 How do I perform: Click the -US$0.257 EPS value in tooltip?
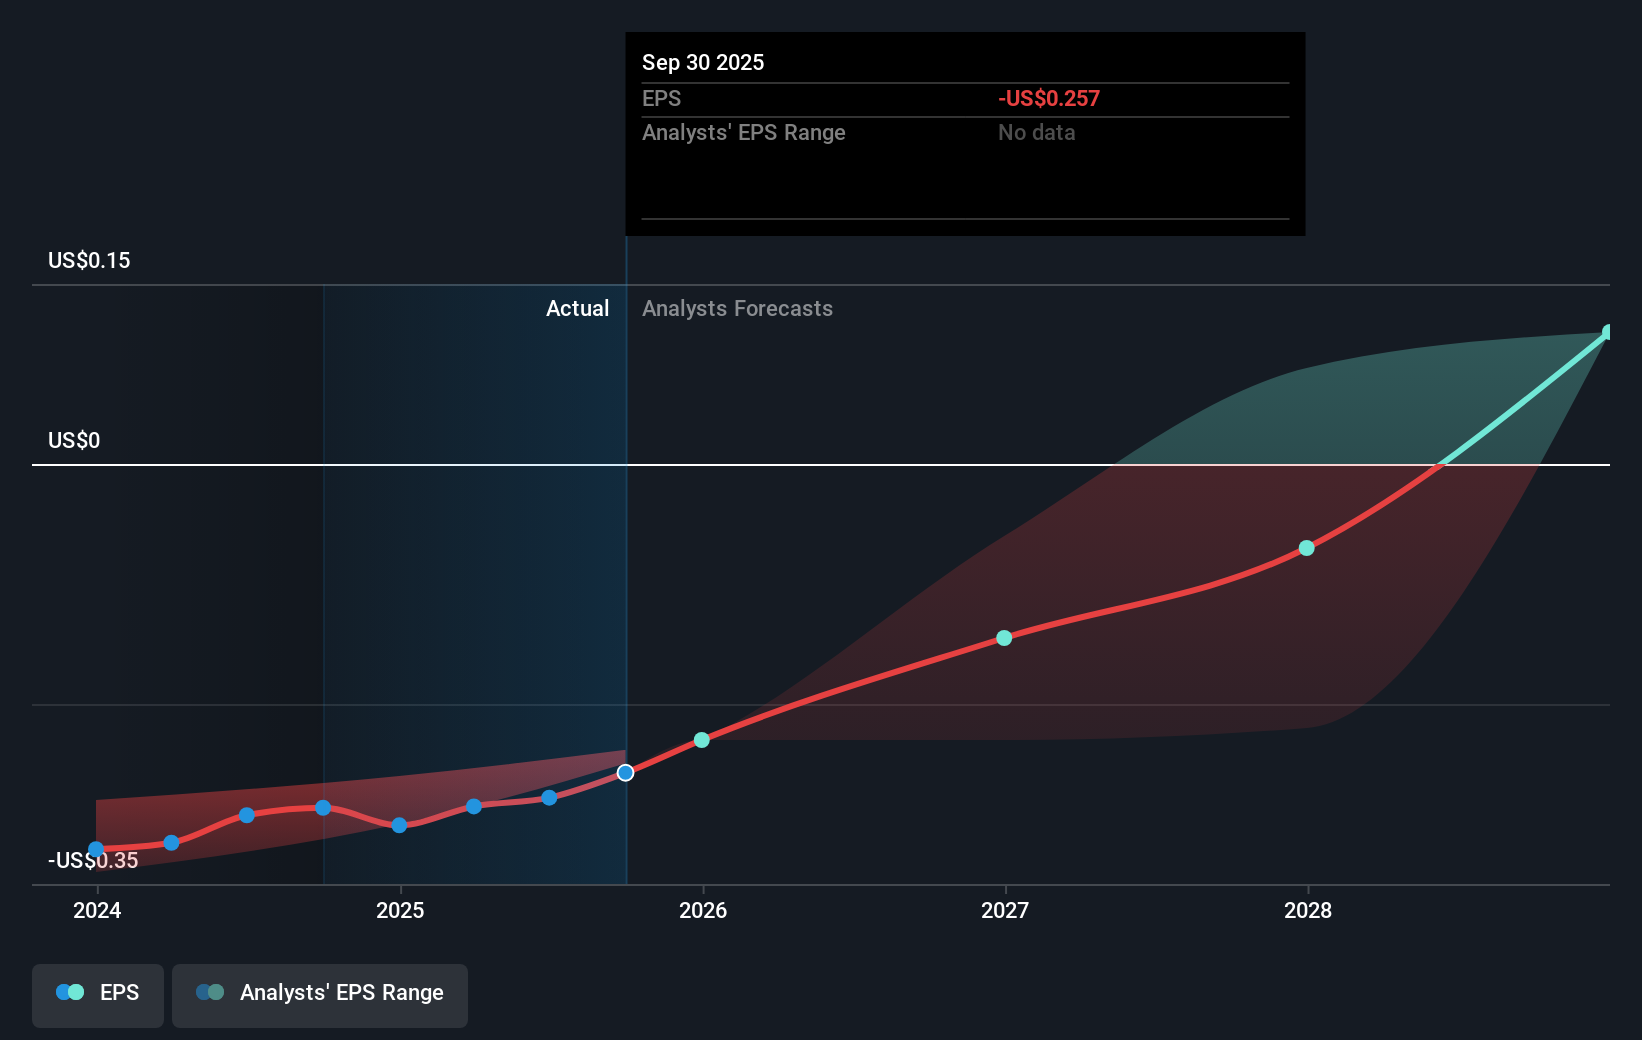pos(1048,99)
